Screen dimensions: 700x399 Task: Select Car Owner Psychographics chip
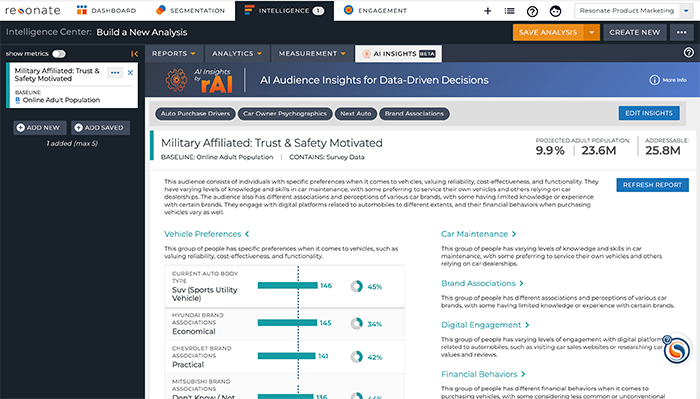pos(285,114)
